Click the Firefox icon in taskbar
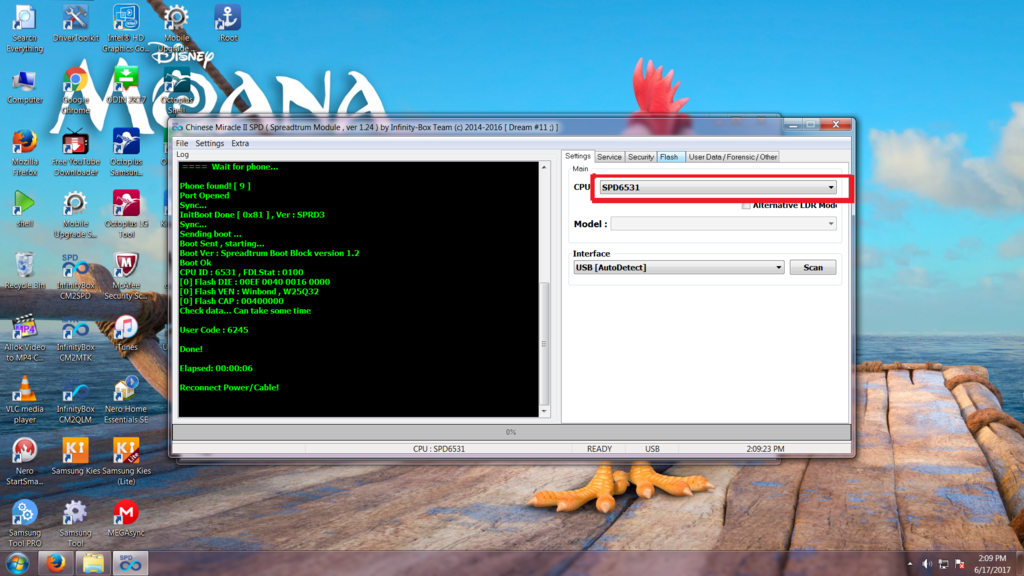Viewport: 1024px width, 576px height. pyautogui.click(x=56, y=562)
